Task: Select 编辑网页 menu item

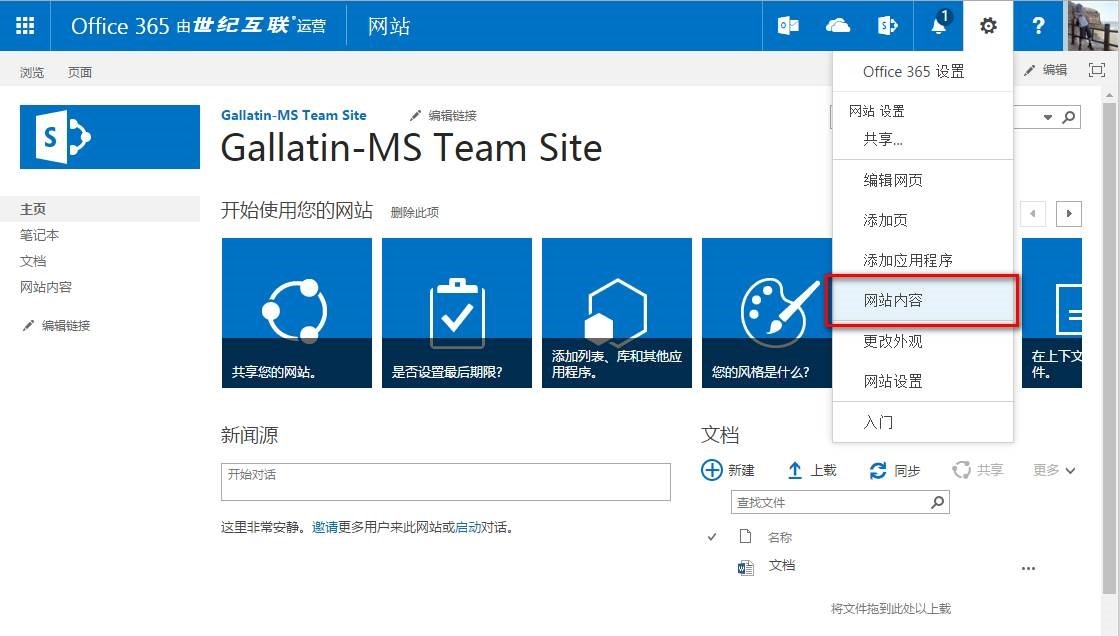Action: (893, 180)
